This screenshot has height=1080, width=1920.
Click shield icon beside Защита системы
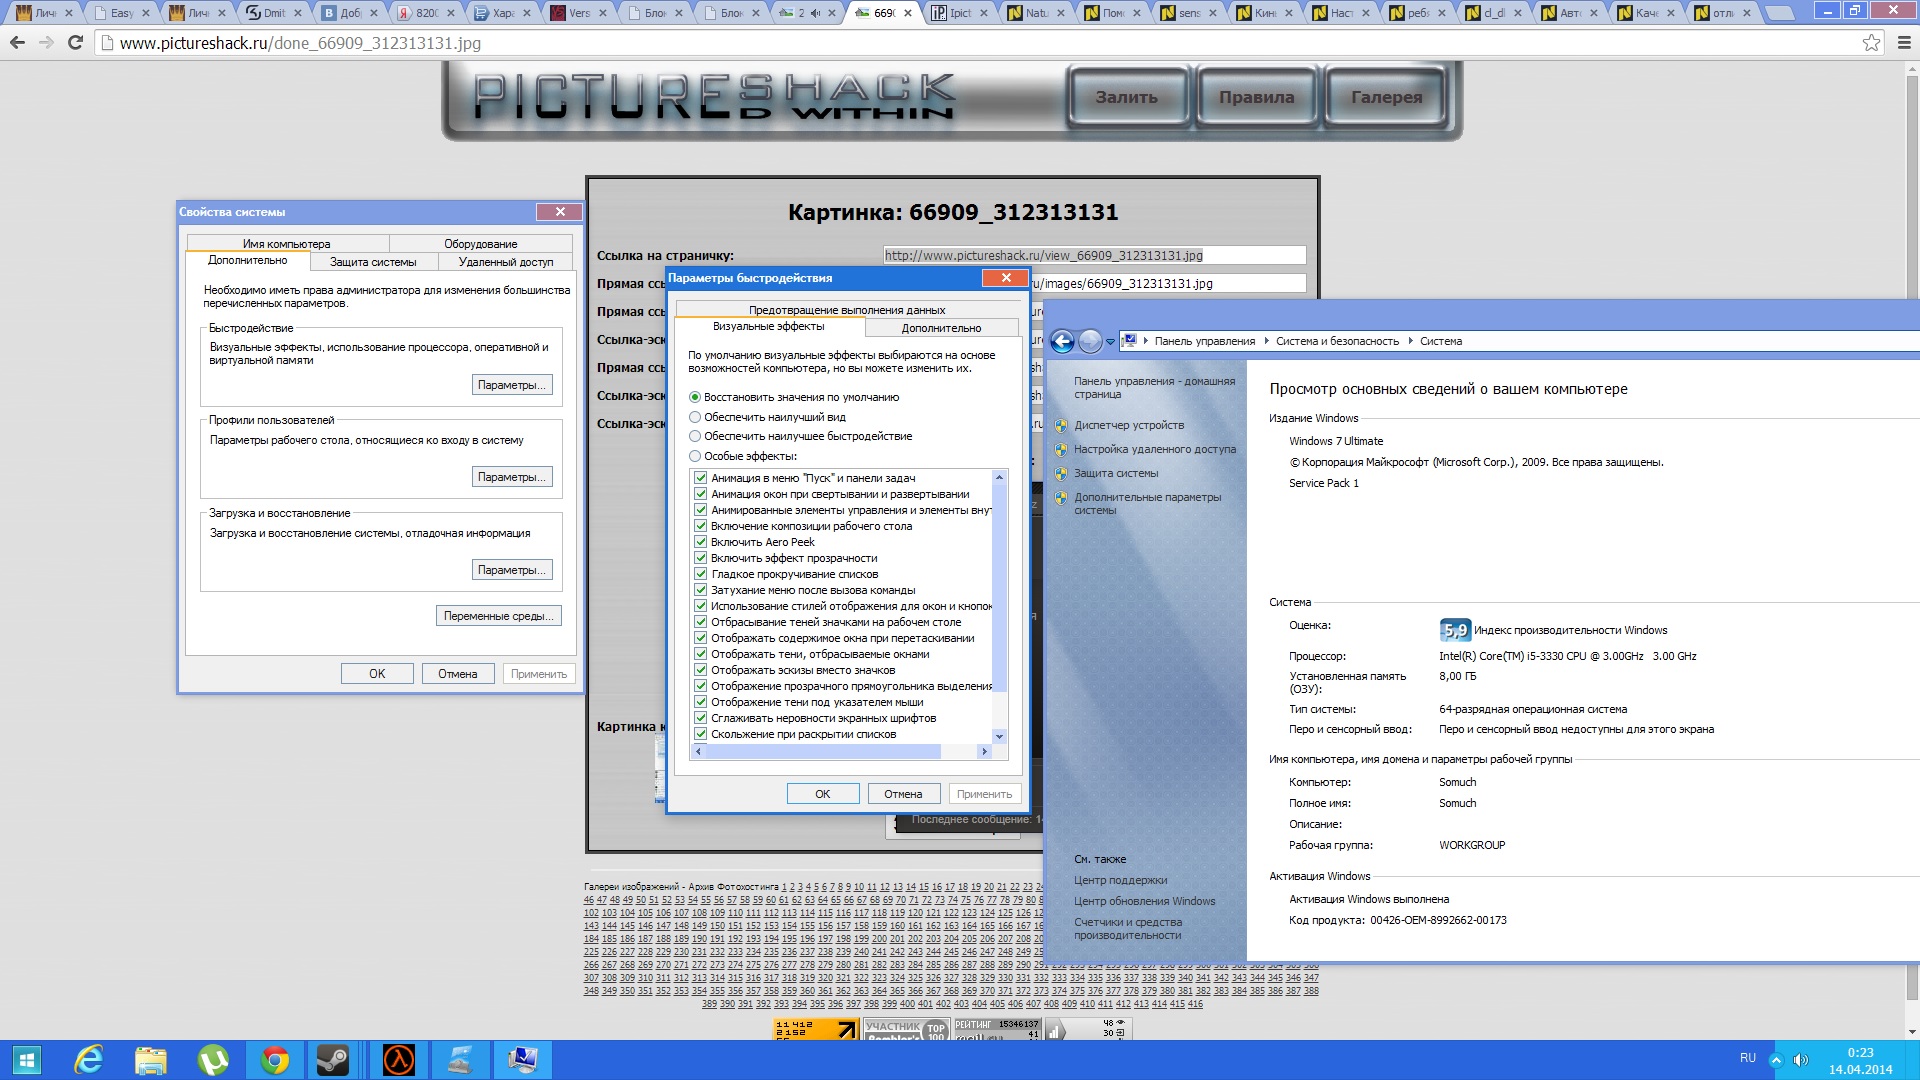coord(1062,474)
